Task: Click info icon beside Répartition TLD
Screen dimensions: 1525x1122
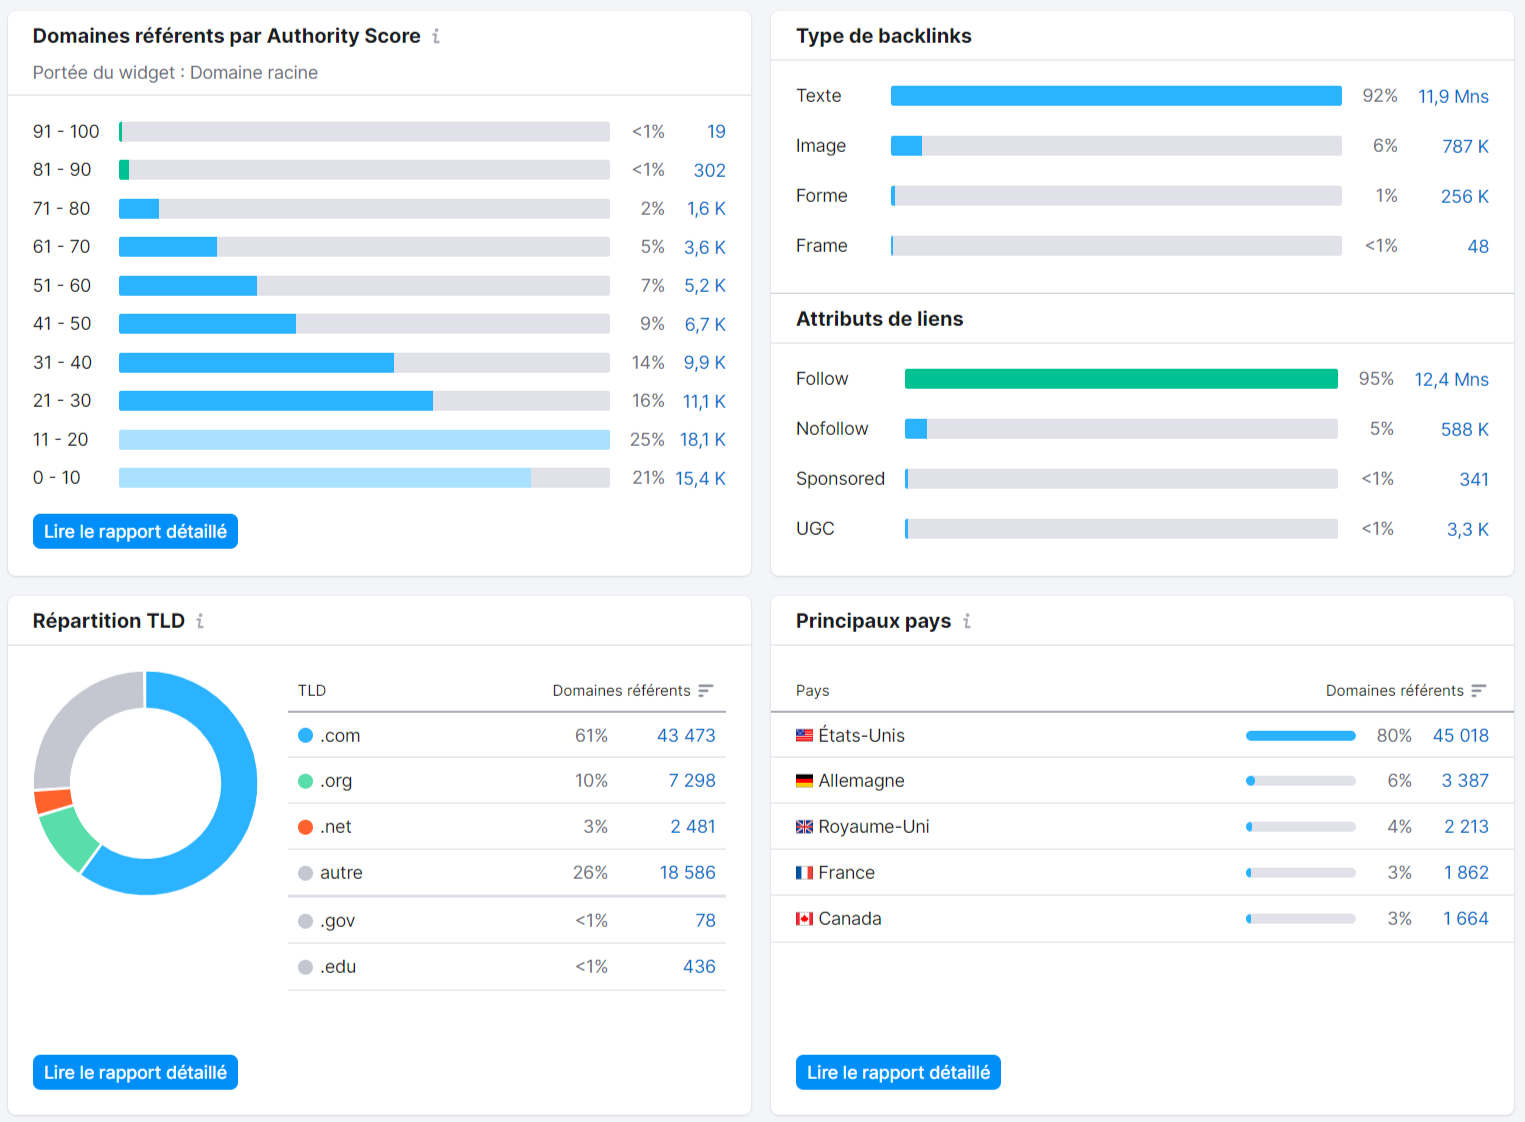Action: point(200,621)
